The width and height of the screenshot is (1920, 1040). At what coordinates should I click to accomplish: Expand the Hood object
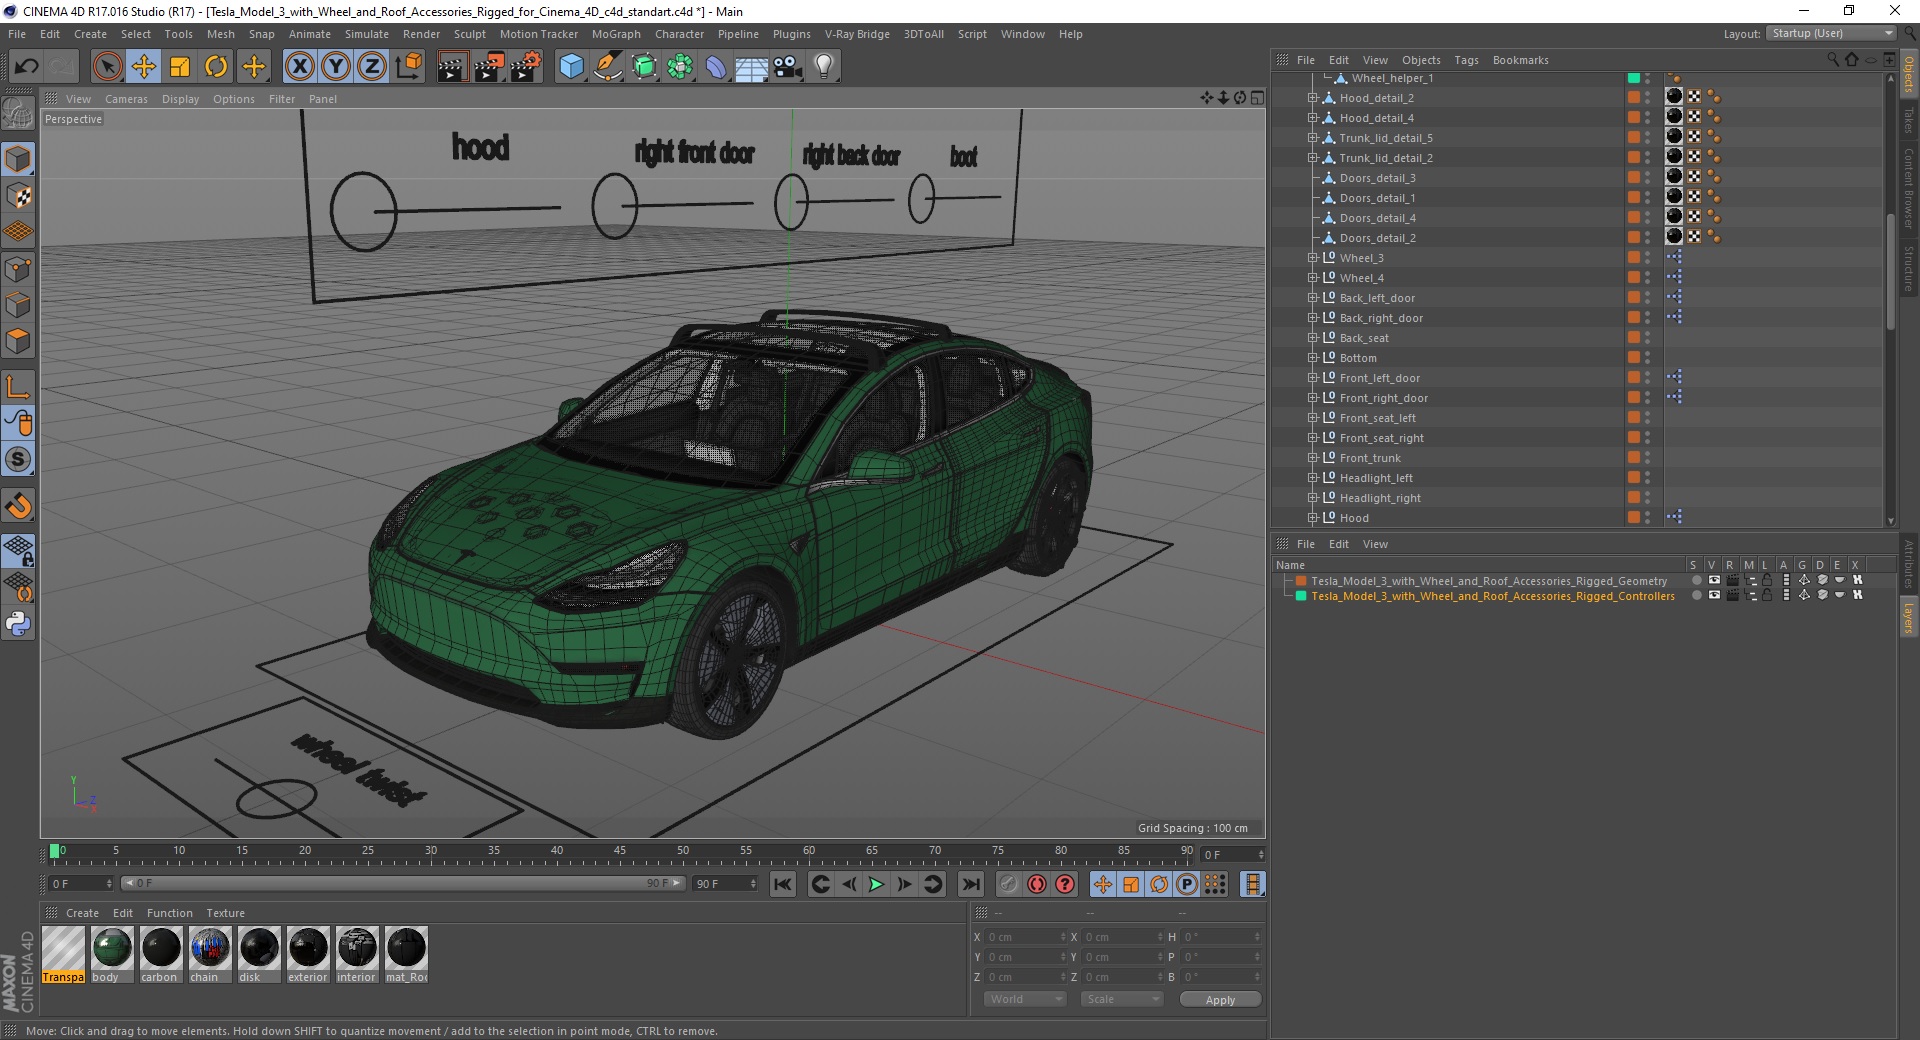pos(1313,518)
